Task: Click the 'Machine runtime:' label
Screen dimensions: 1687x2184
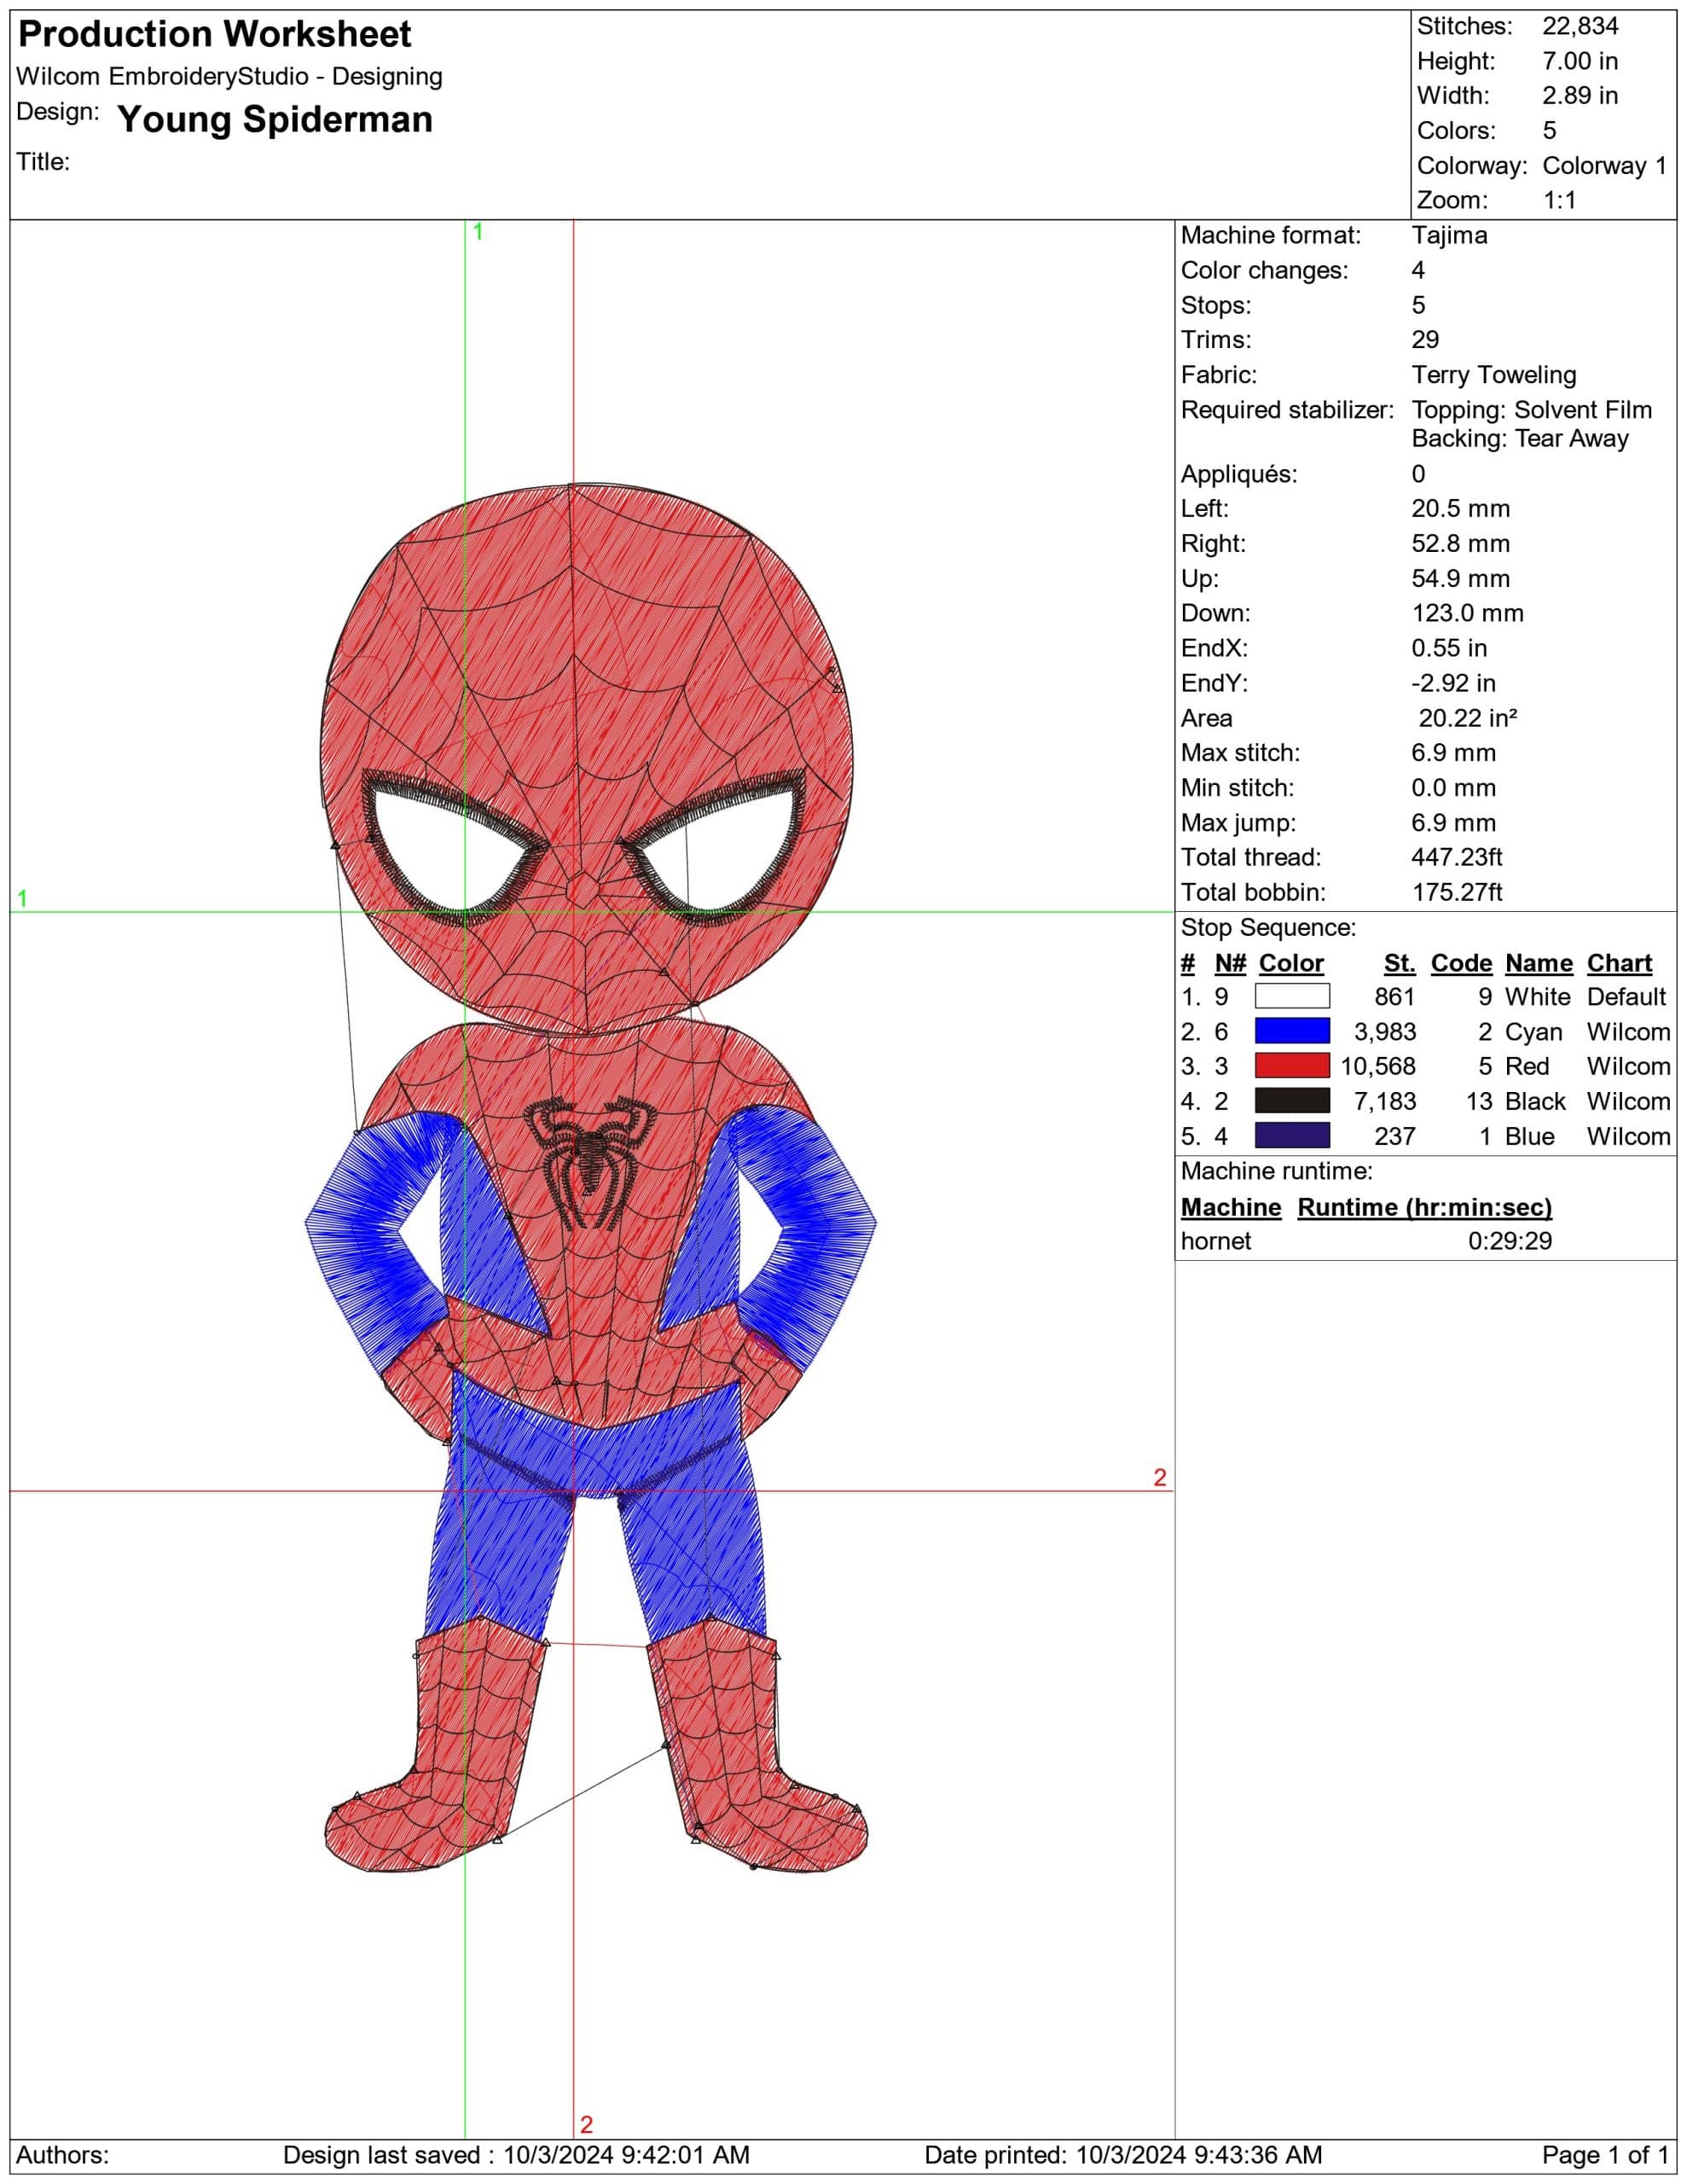Action: pos(1276,1171)
